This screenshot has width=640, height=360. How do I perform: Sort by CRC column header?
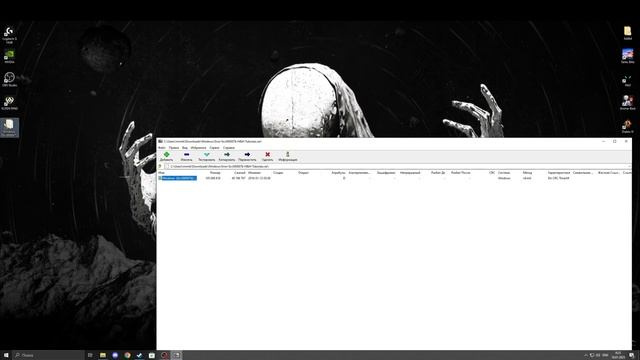(x=492, y=173)
